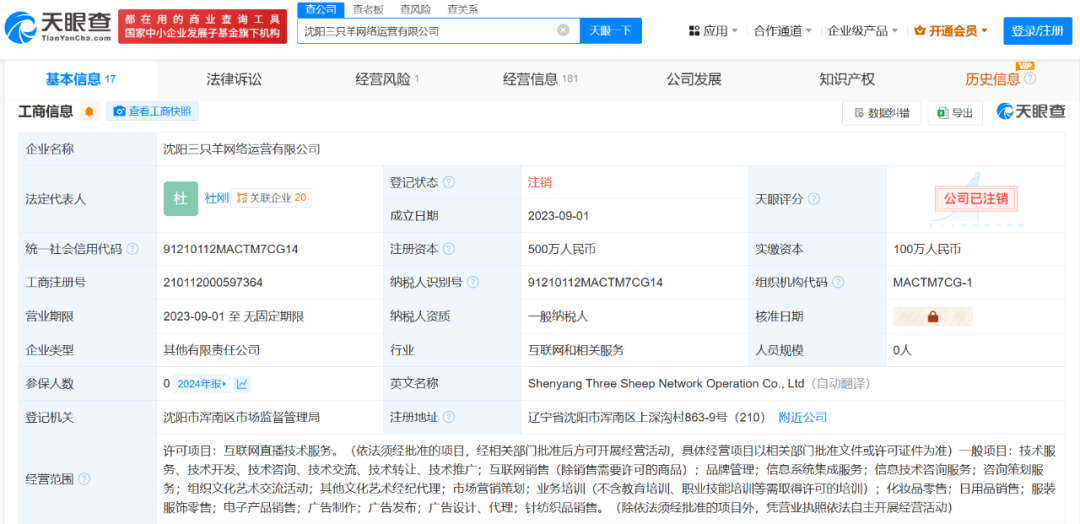Click help icon next to 组织机构代码
This screenshot has width=1080, height=524.
[x=838, y=282]
